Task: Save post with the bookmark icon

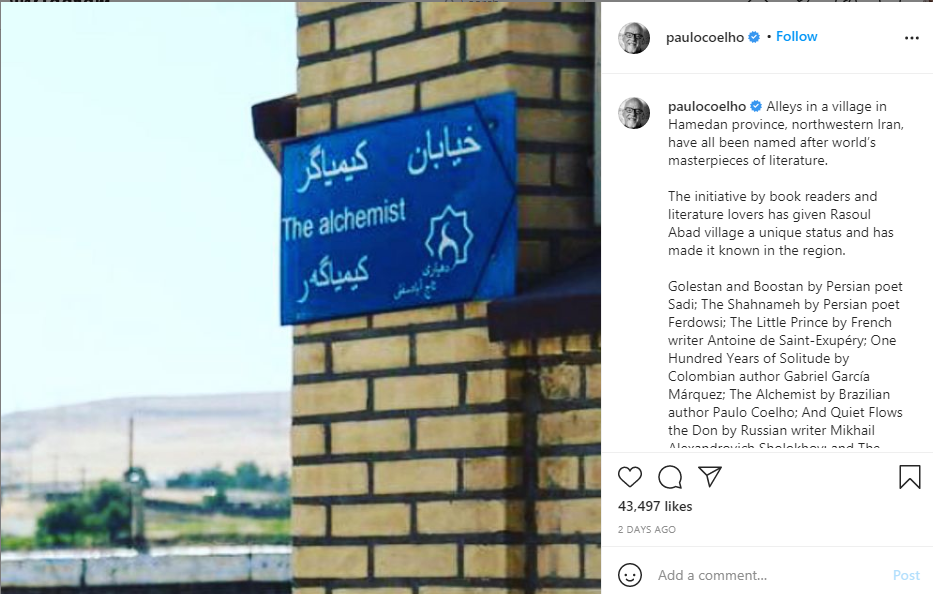Action: tap(910, 477)
